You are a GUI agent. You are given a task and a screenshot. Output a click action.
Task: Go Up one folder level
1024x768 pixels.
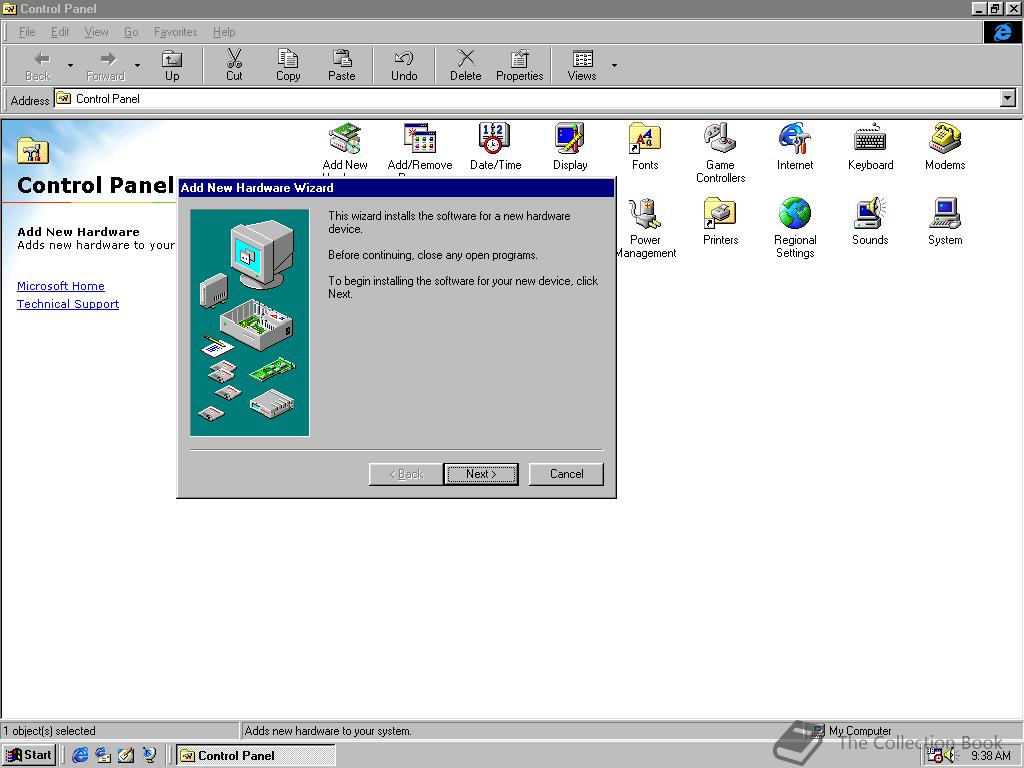[172, 65]
